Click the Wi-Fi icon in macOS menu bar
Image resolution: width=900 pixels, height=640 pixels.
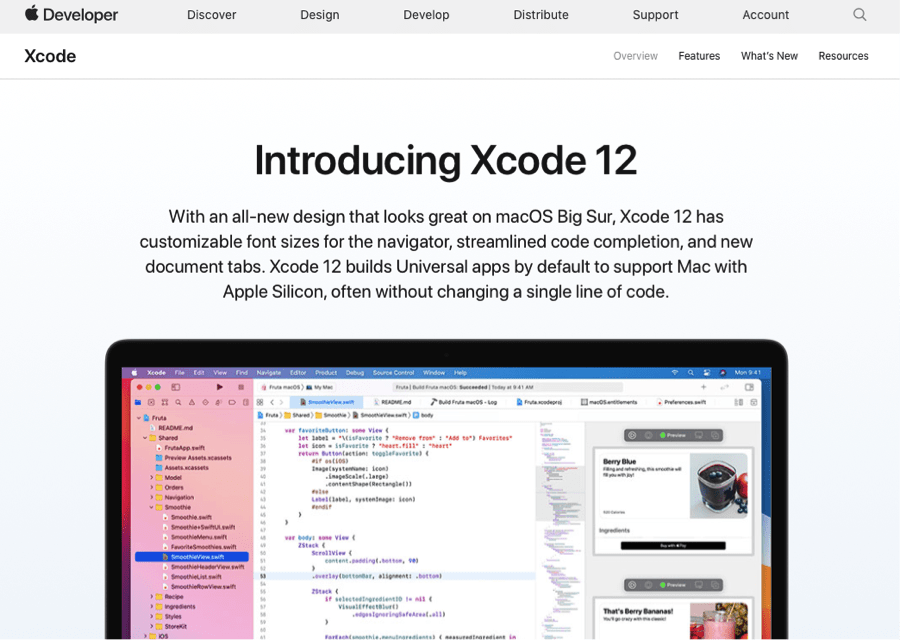click(x=675, y=373)
